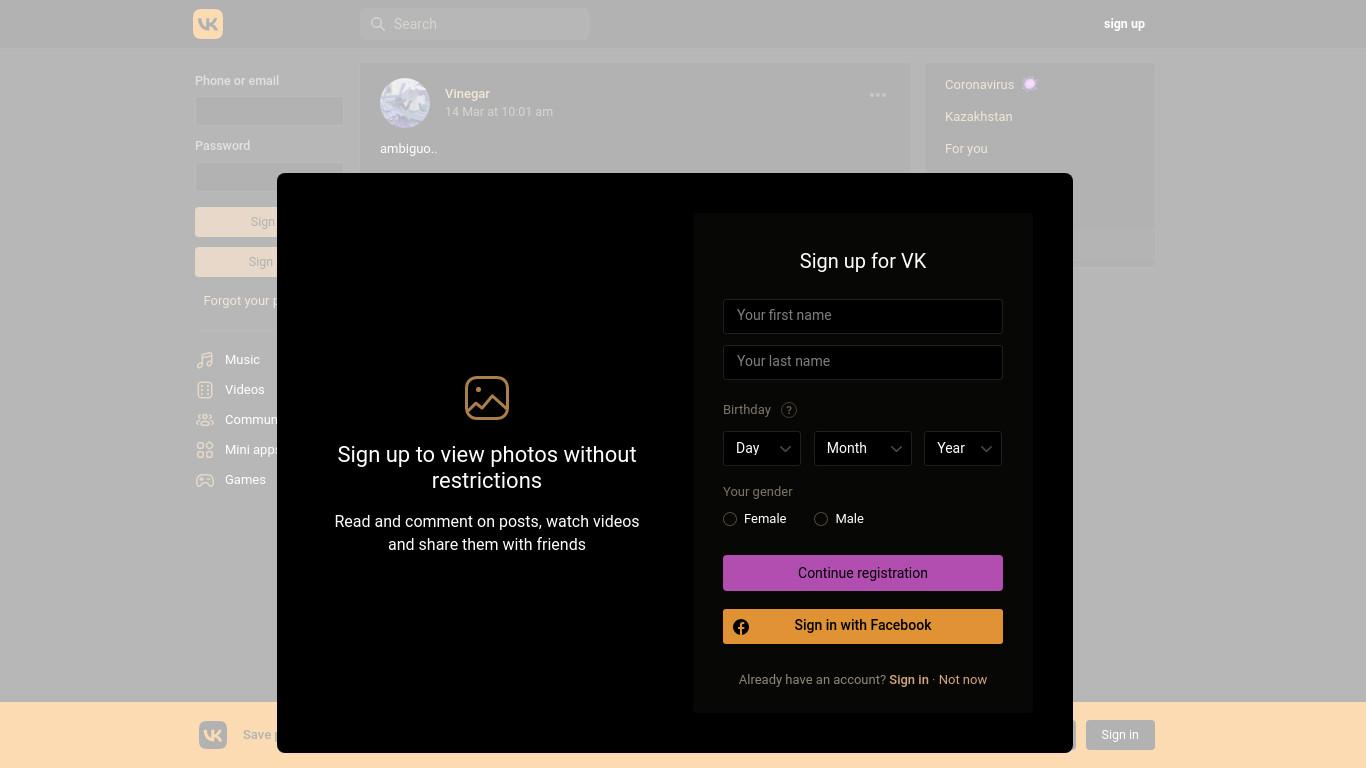Open the Day dropdown
The image size is (1366, 768).
762,448
